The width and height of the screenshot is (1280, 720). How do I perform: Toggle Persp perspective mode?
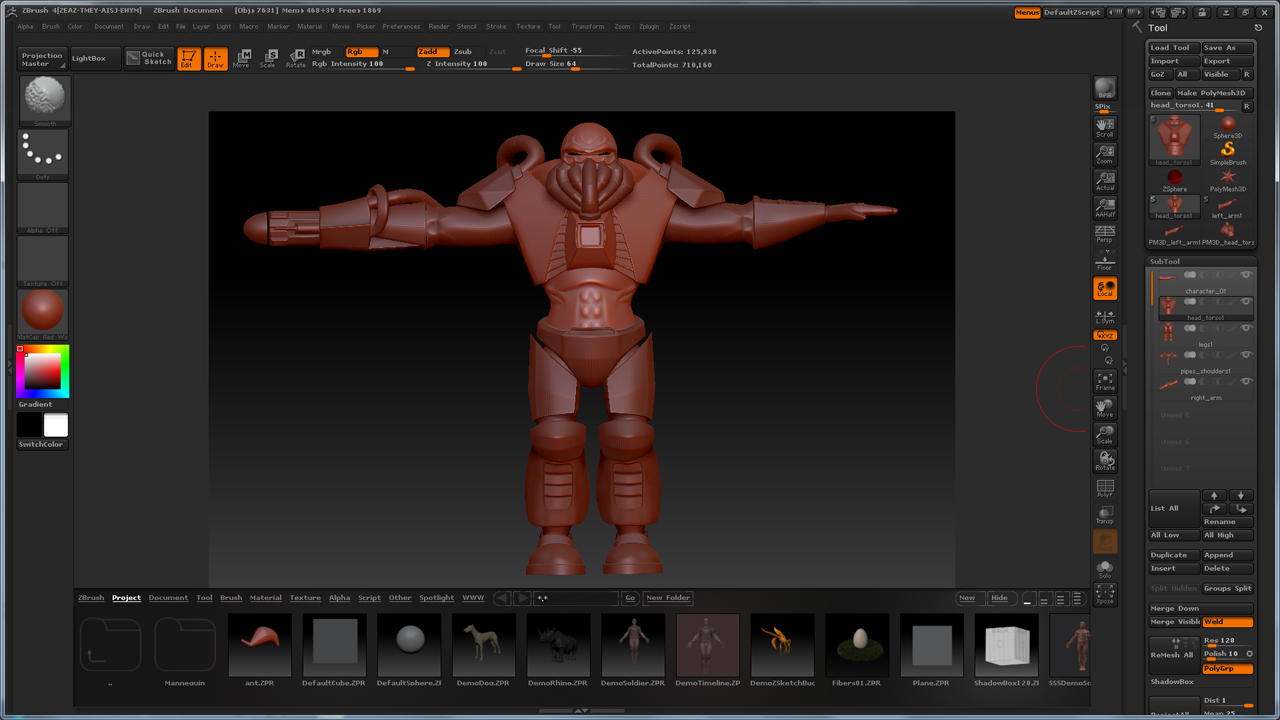coord(1105,234)
